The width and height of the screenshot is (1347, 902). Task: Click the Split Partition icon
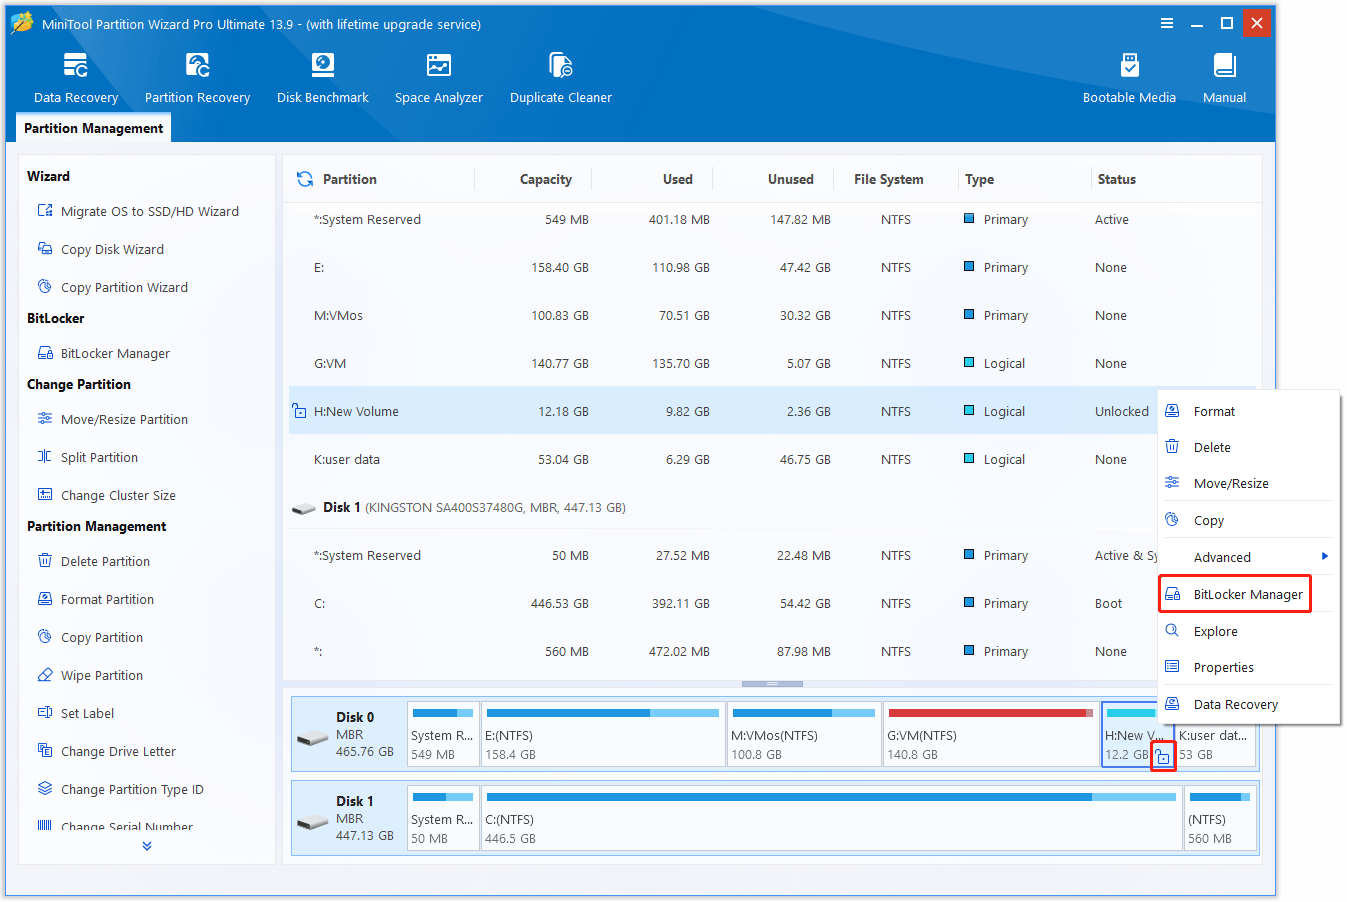pyautogui.click(x=45, y=457)
